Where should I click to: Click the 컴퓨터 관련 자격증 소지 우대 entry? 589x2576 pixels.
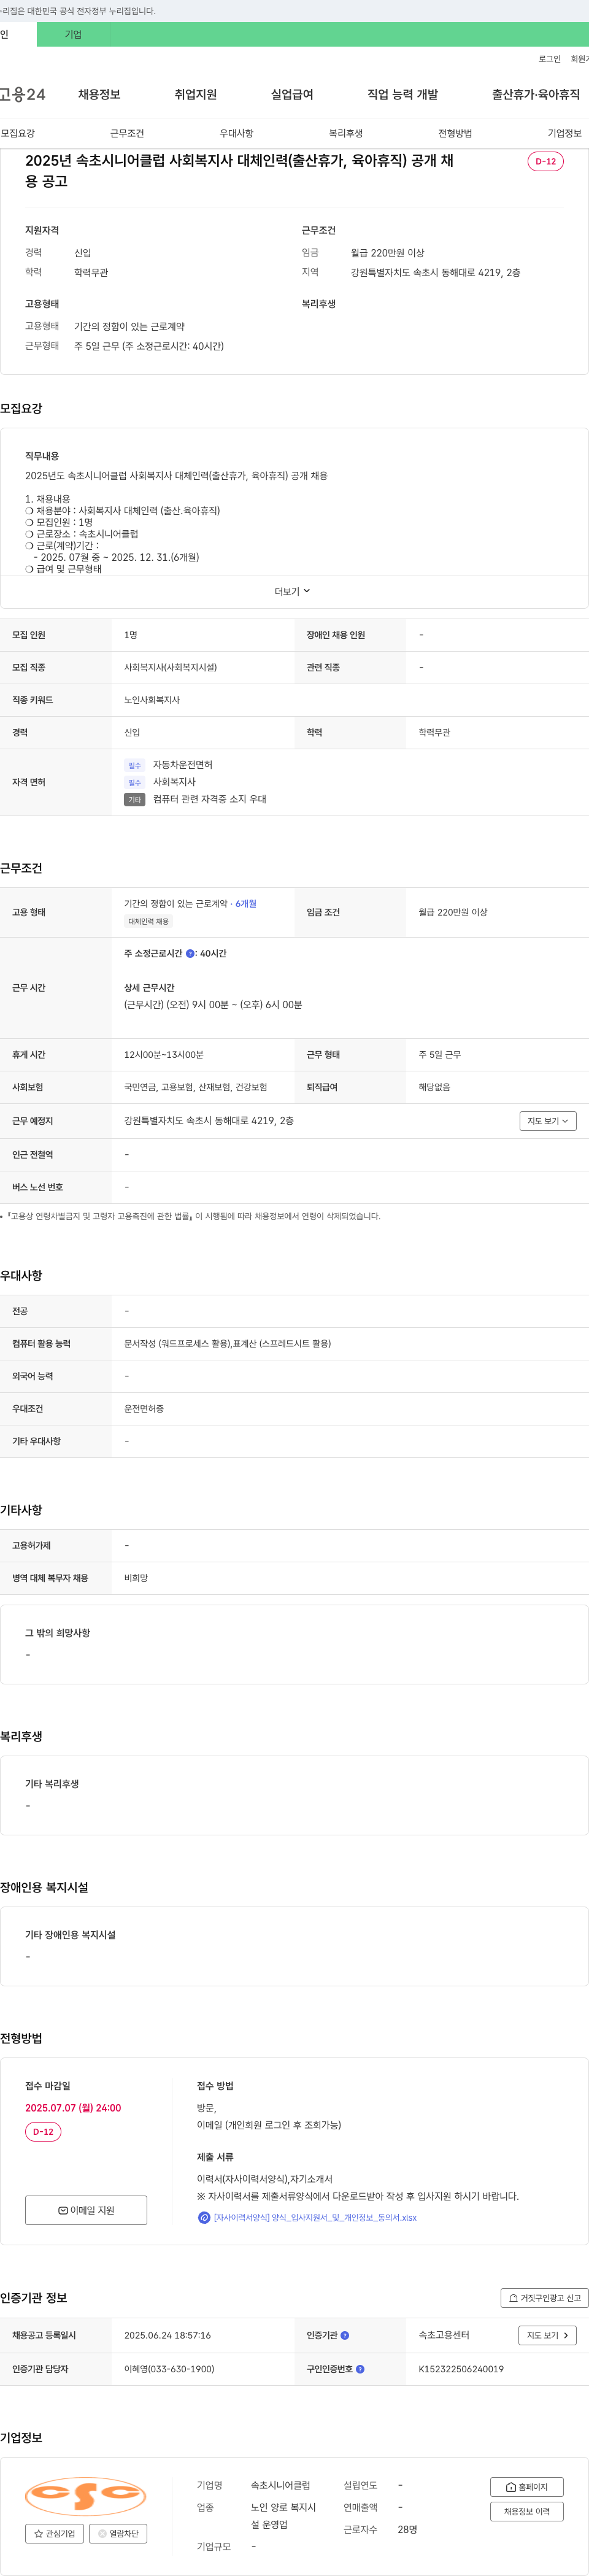(209, 799)
